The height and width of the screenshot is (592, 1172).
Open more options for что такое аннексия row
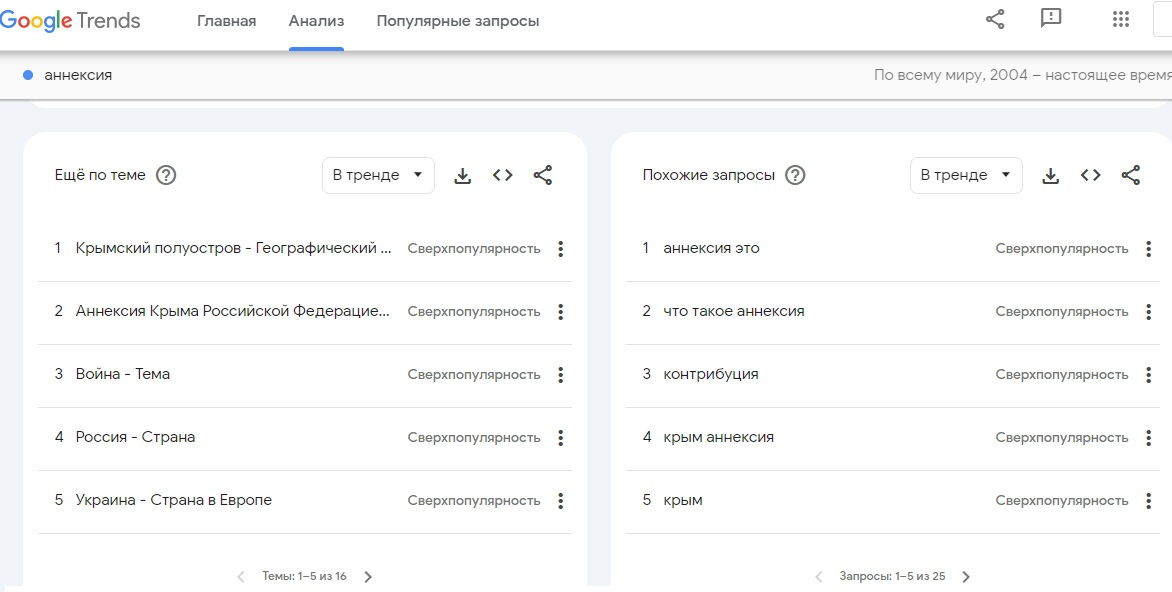pyautogui.click(x=1149, y=312)
